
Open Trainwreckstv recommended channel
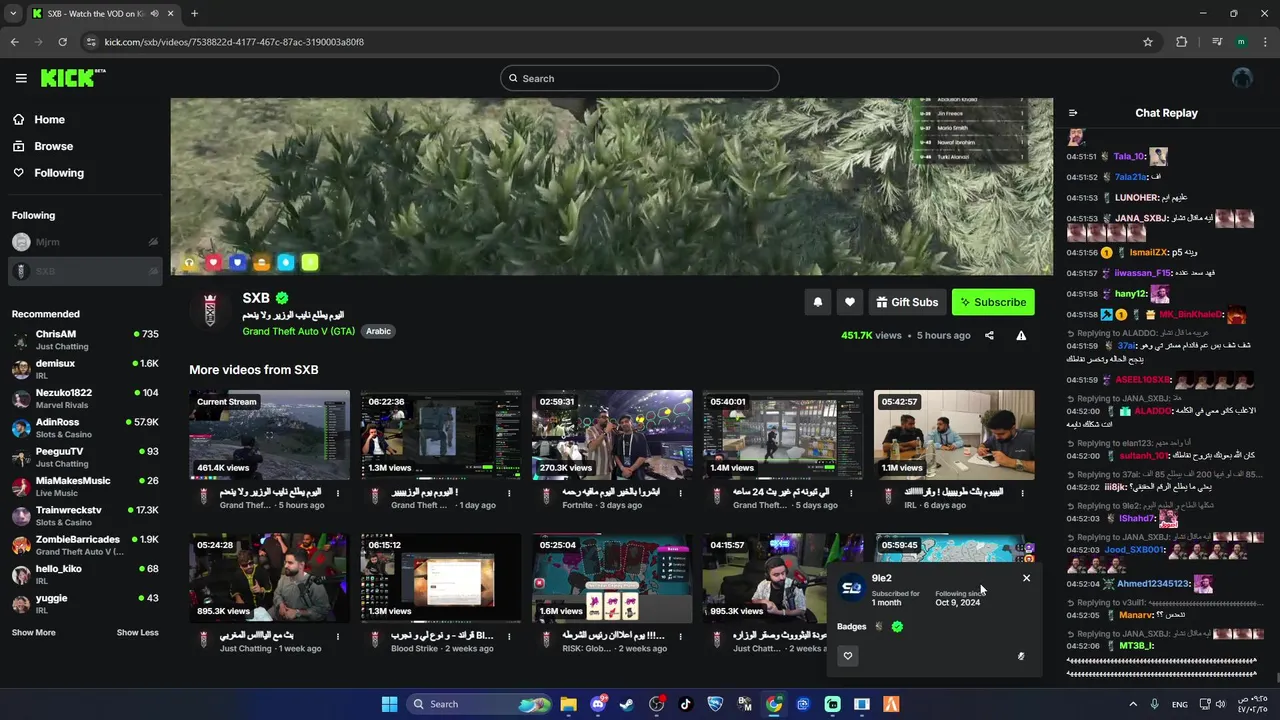point(85,516)
